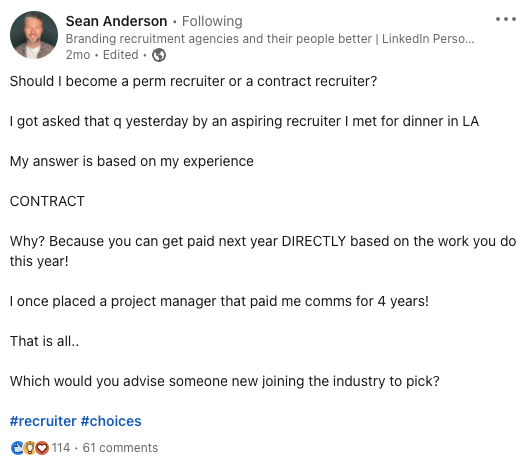Open Sean Anderson's profile photo
Screen dimensions: 529x463
pyautogui.click(x=34, y=35)
